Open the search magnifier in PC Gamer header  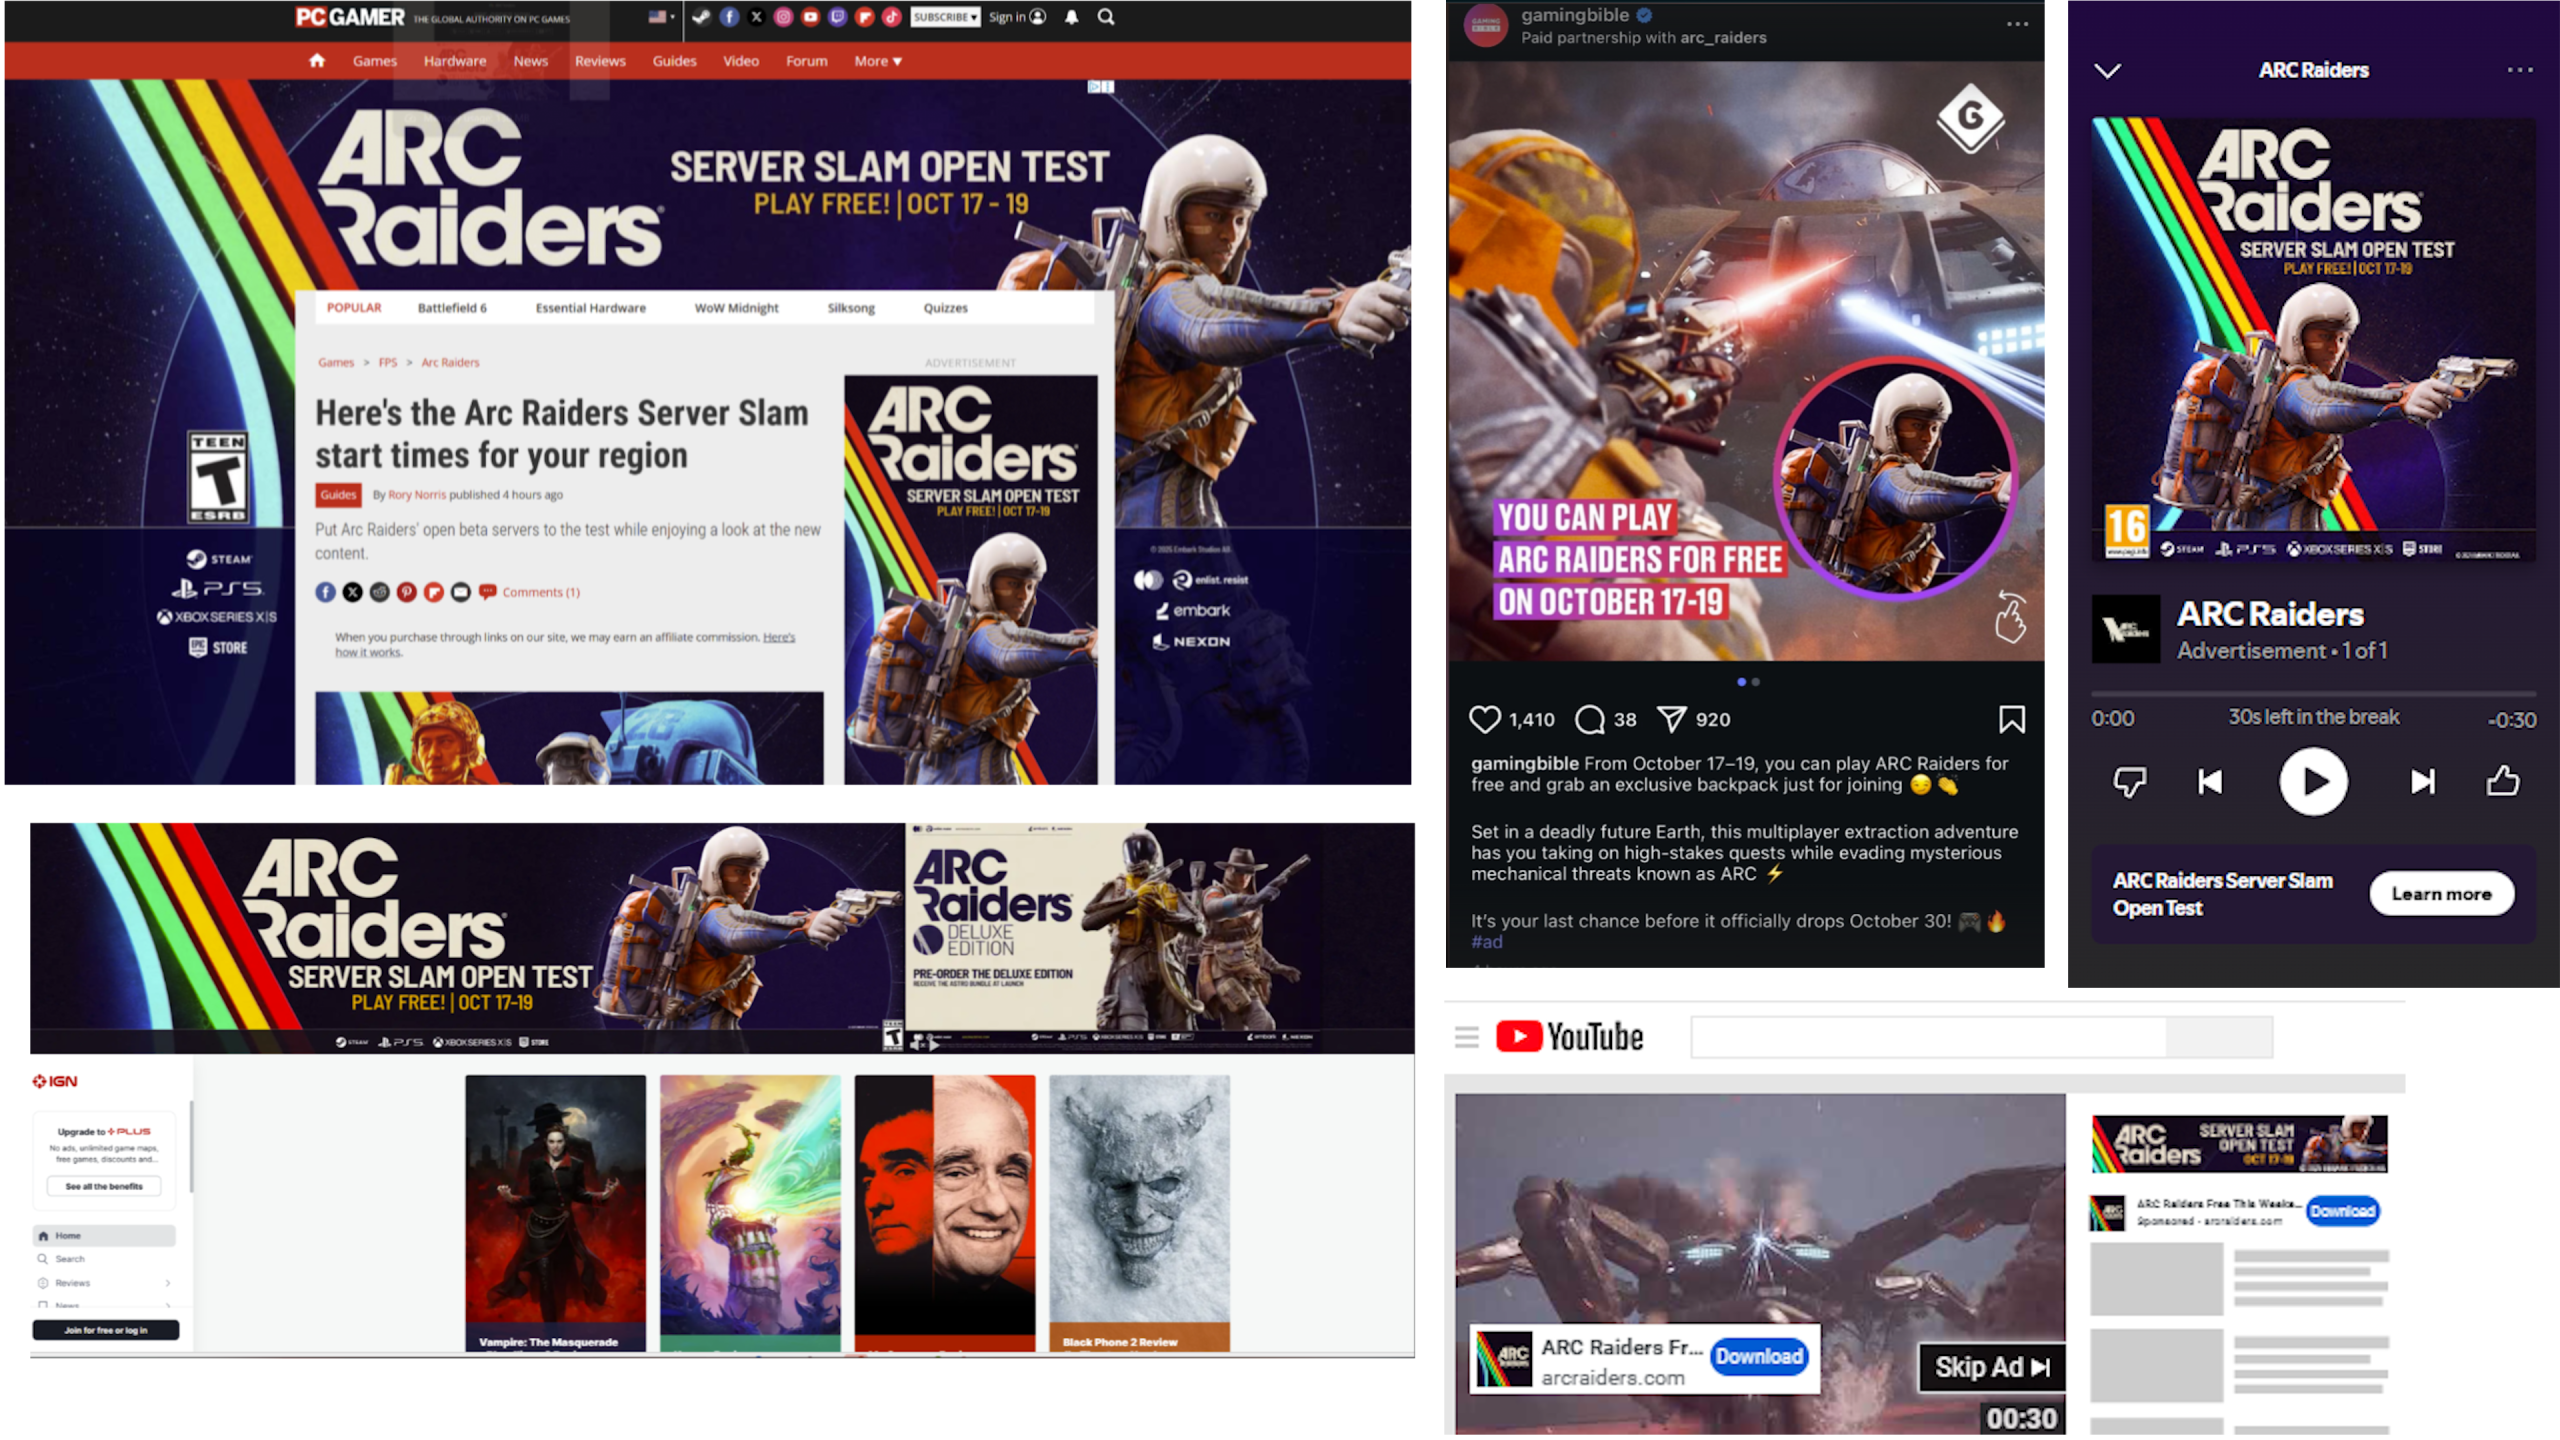[x=1106, y=17]
